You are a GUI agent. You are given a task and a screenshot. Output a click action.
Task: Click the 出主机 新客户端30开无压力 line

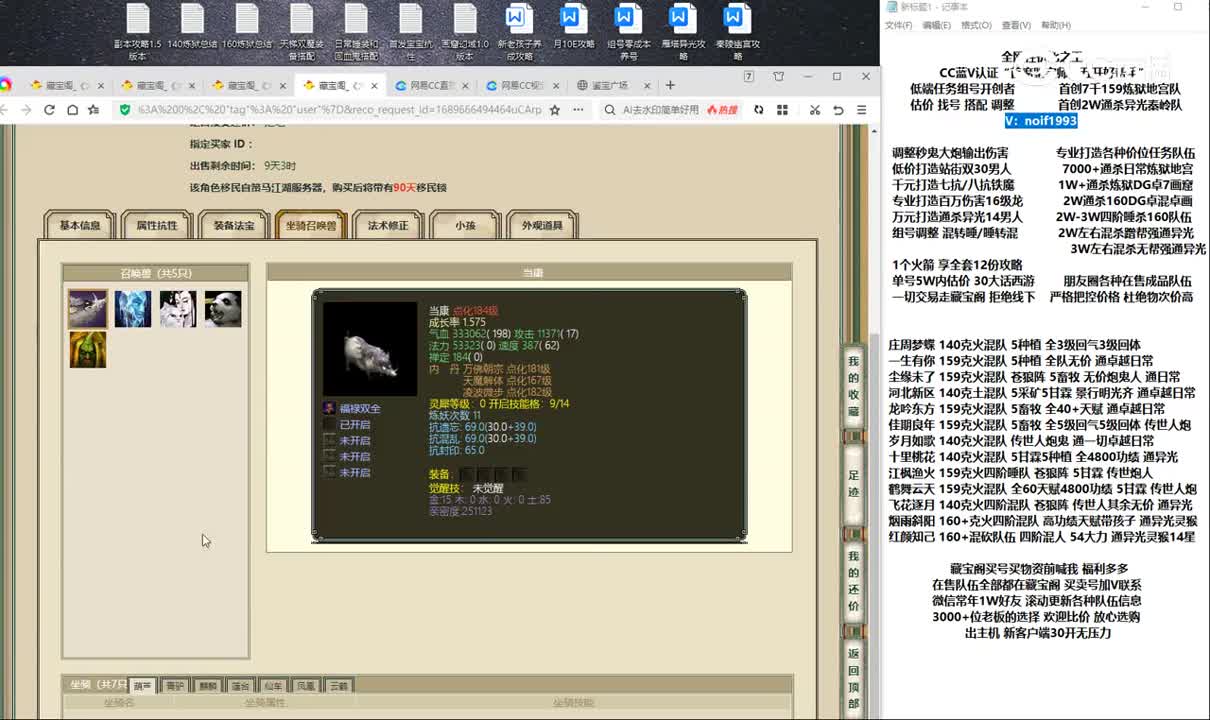pos(1038,633)
